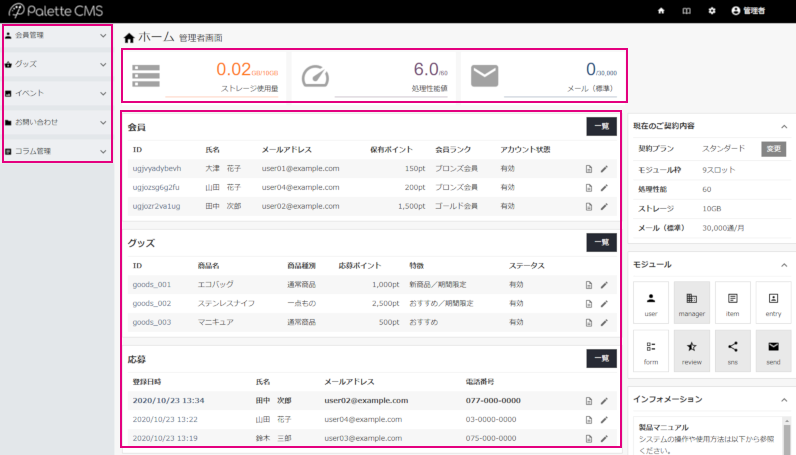Open the manager module
Screen dimensions: 796x455
(x=692, y=303)
